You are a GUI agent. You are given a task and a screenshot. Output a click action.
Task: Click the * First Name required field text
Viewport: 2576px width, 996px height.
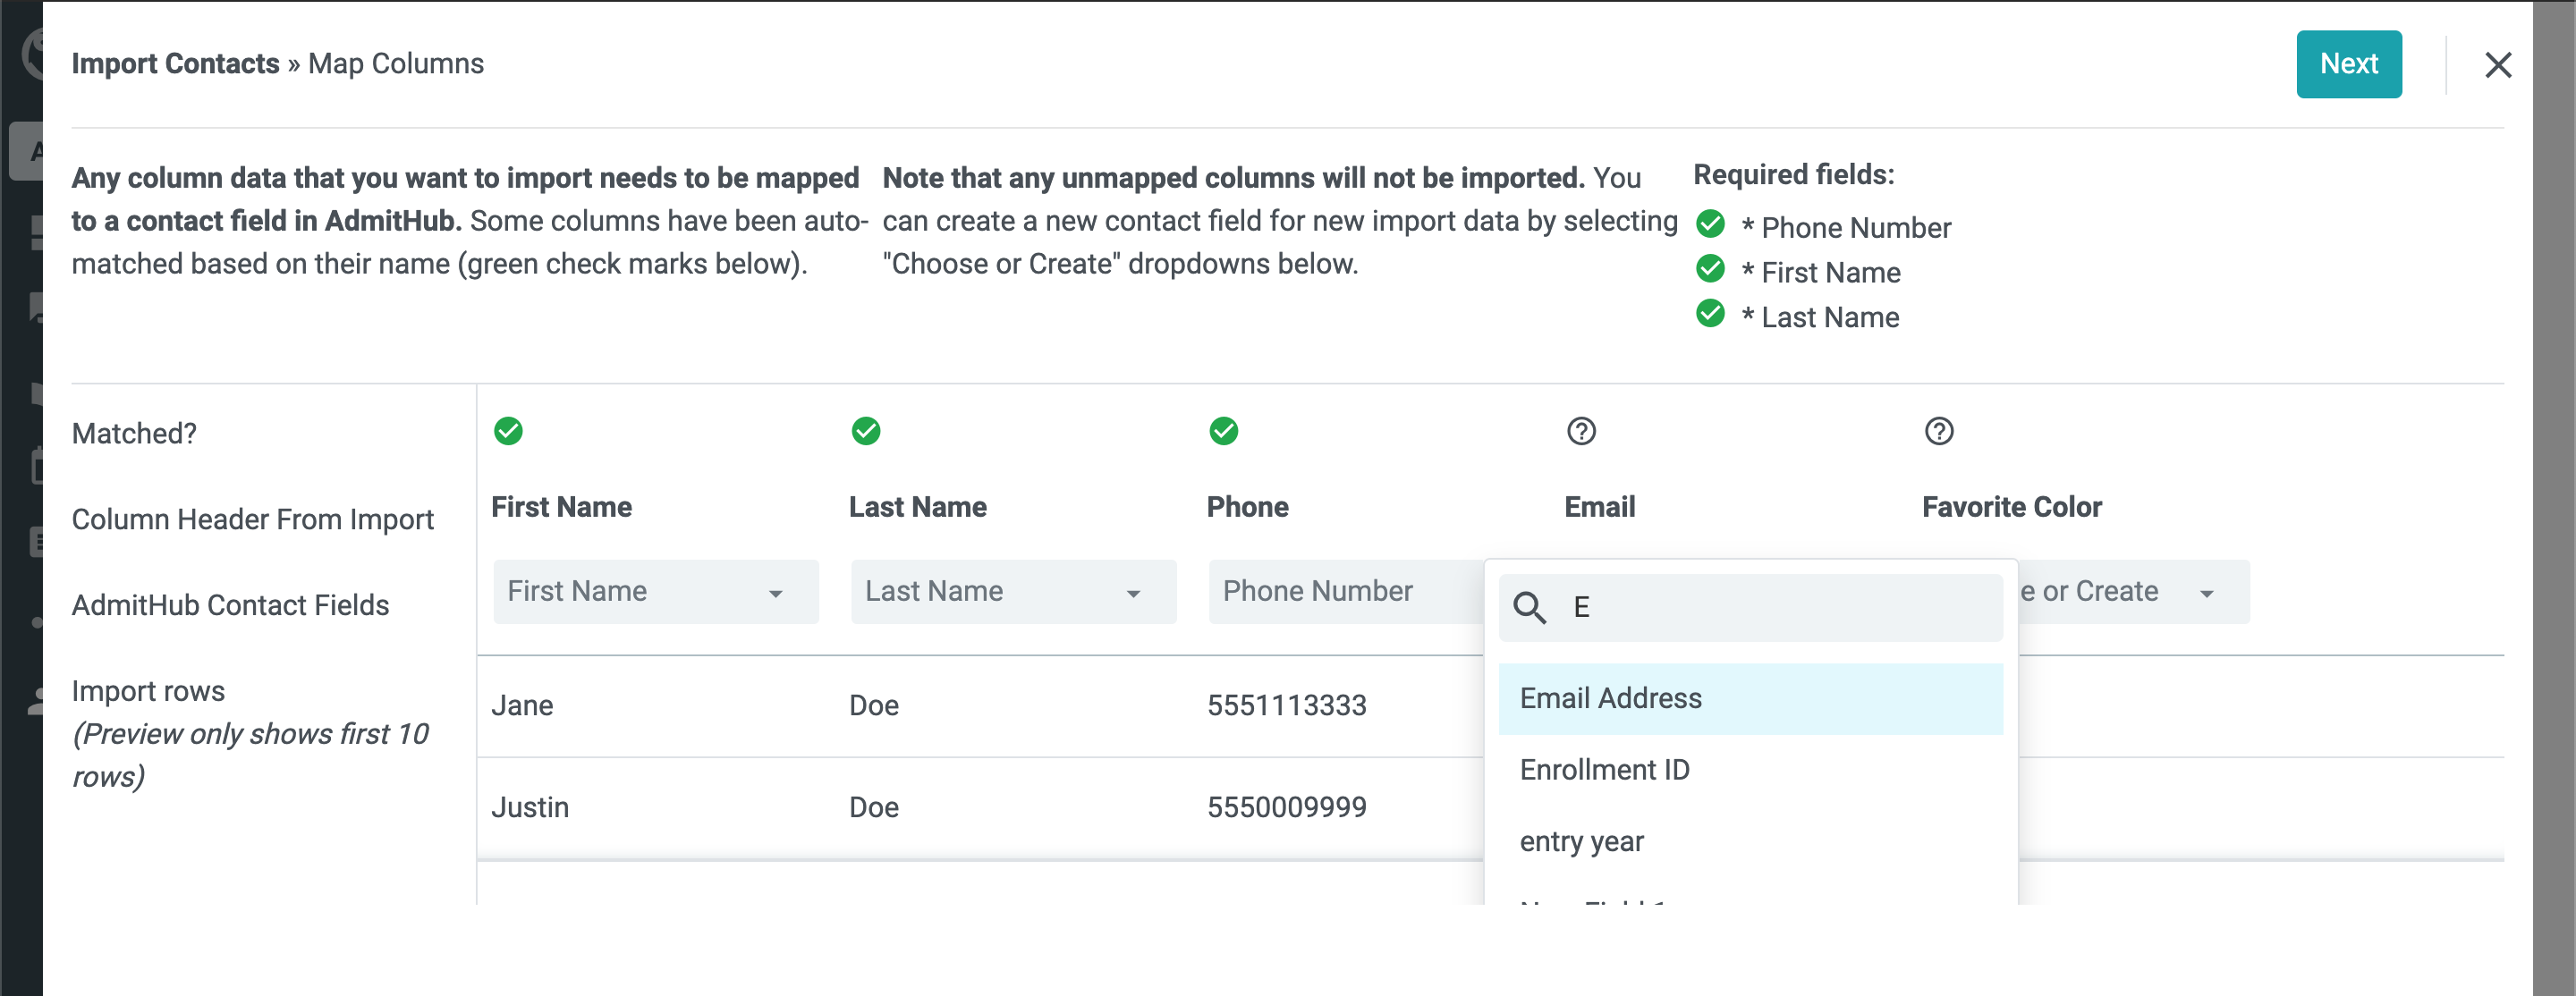coord(1821,273)
